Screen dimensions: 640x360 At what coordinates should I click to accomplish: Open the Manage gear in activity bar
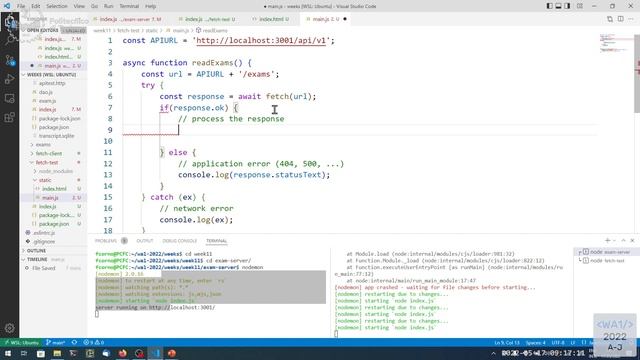(9, 328)
